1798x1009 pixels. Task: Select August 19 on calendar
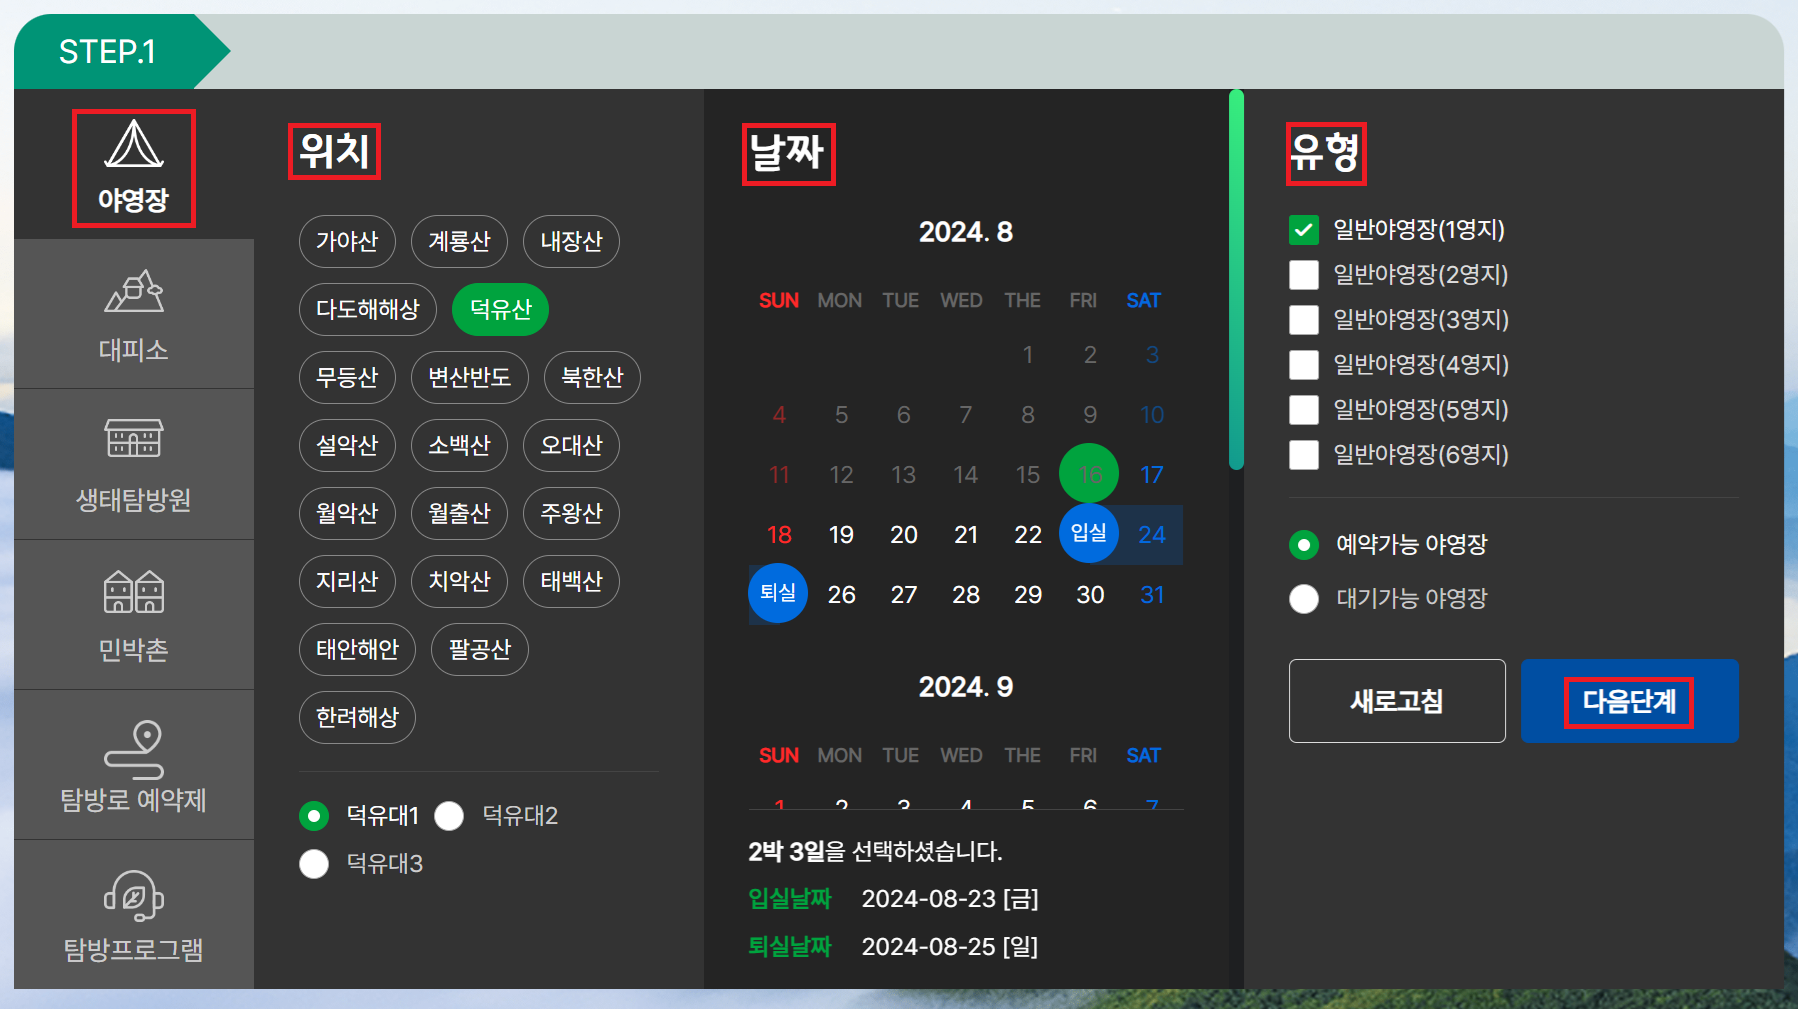coord(841,535)
